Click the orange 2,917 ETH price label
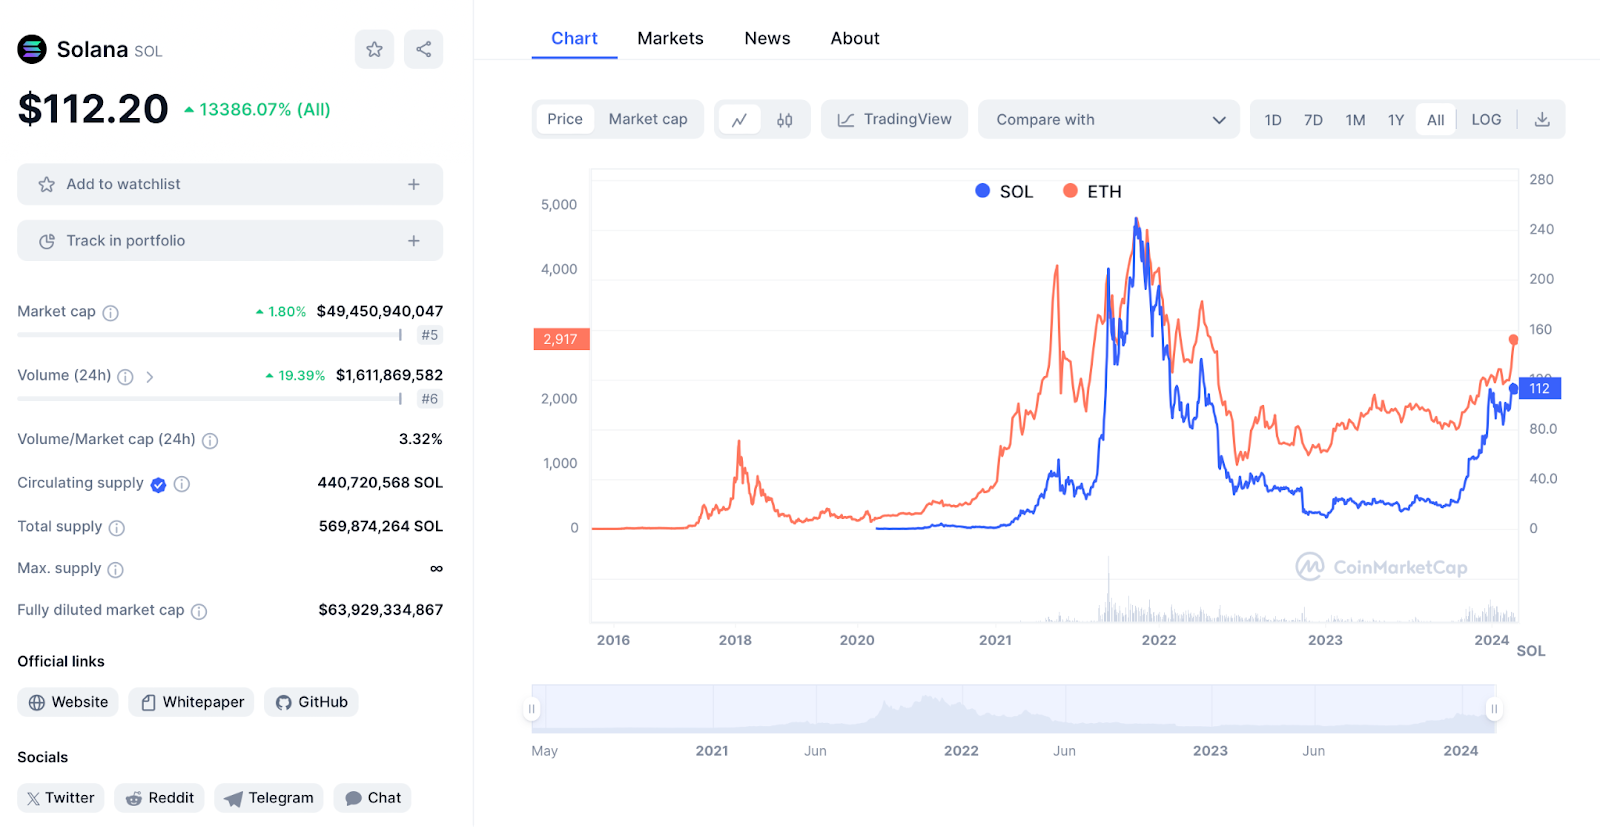This screenshot has height=827, width=1600. tap(561, 339)
